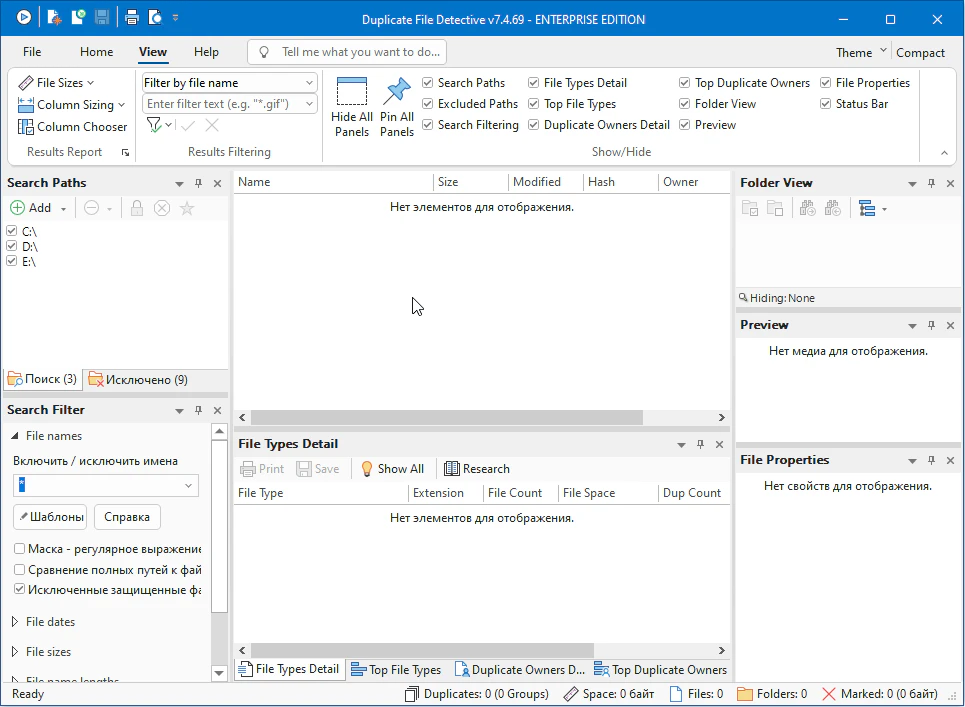Uncheck the D:\ drive search path

[12, 246]
